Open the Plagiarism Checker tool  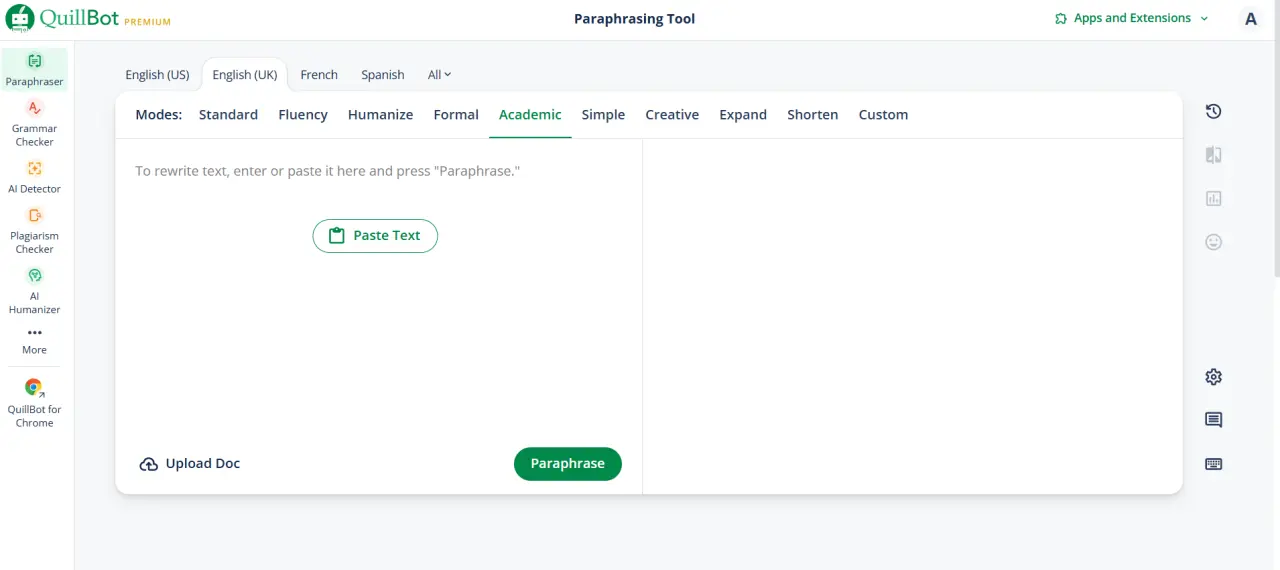[x=34, y=230]
